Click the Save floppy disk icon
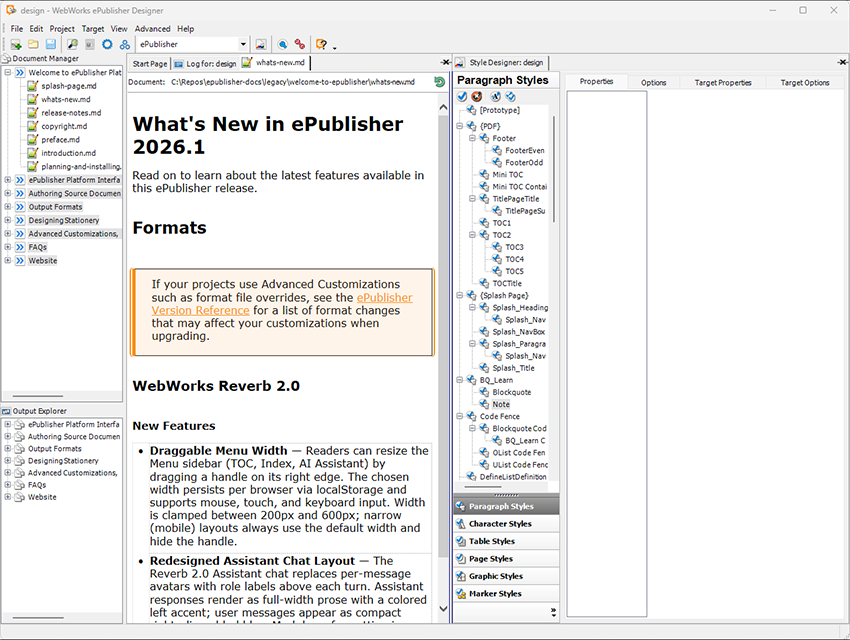The height and width of the screenshot is (640, 850). pos(50,44)
